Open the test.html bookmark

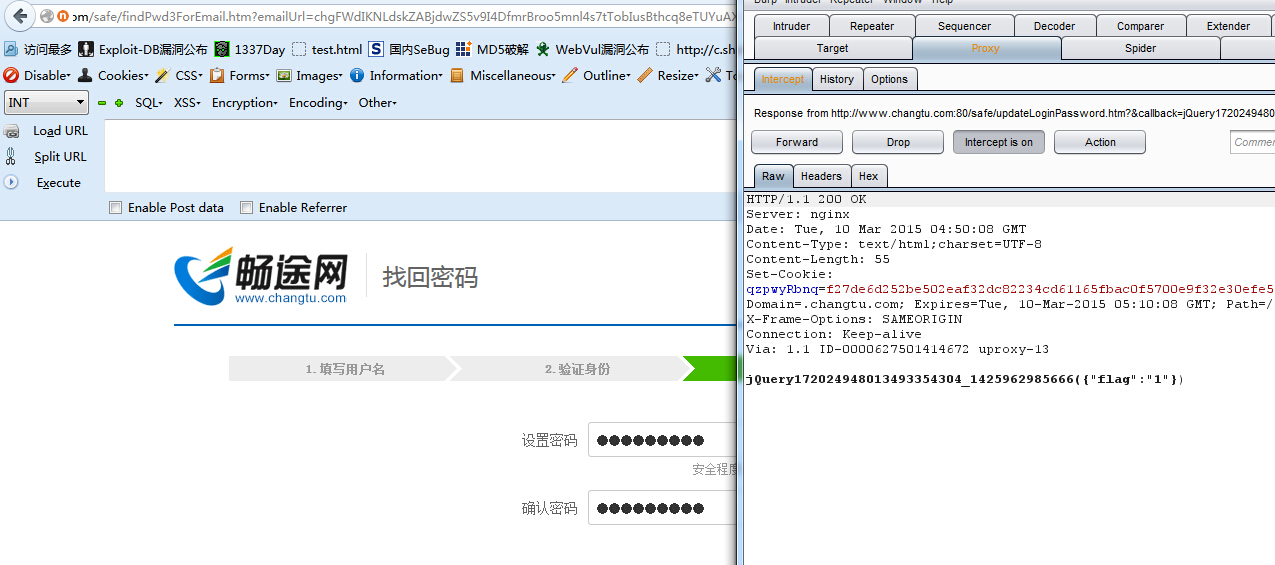pos(327,49)
